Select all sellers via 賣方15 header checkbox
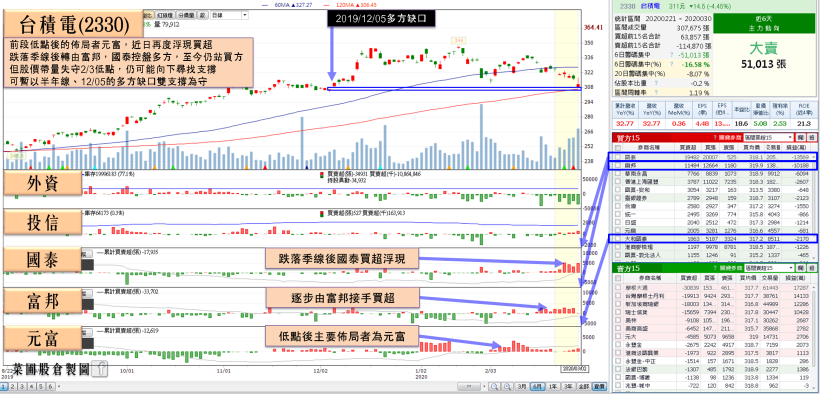The width and height of the screenshot is (820, 394). (x=618, y=278)
